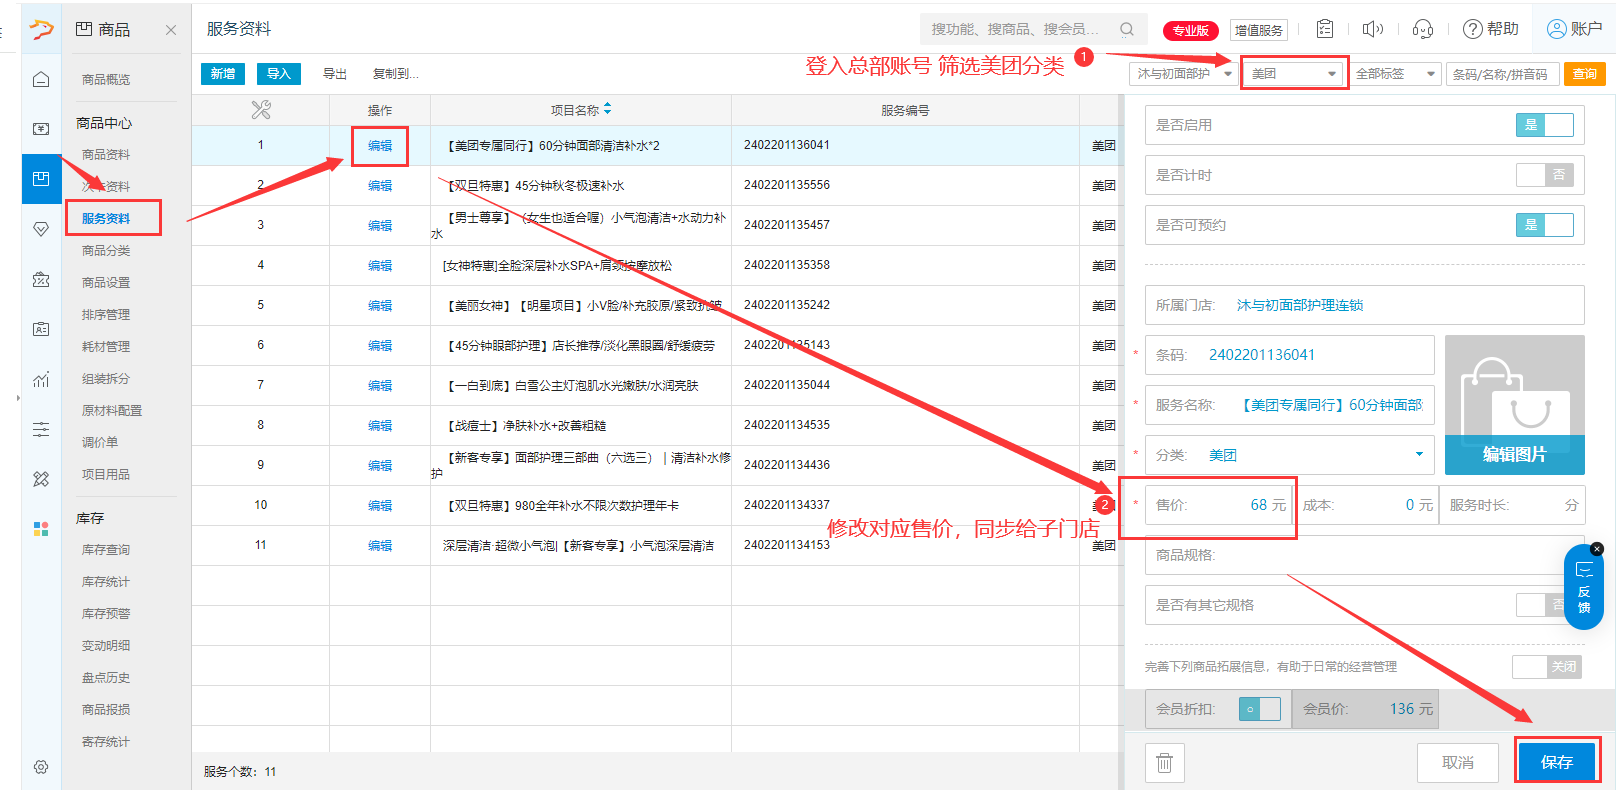Open 商品资料 in the side menu
Image resolution: width=1616 pixels, height=790 pixels.
click(106, 155)
